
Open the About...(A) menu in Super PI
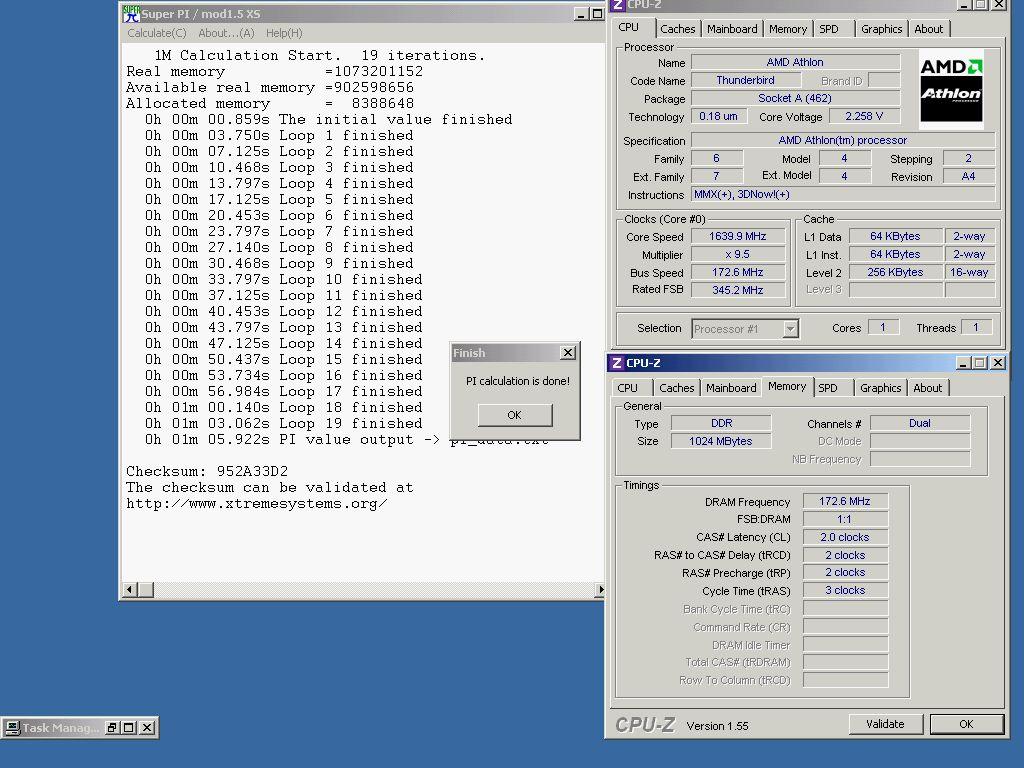pyautogui.click(x=226, y=33)
